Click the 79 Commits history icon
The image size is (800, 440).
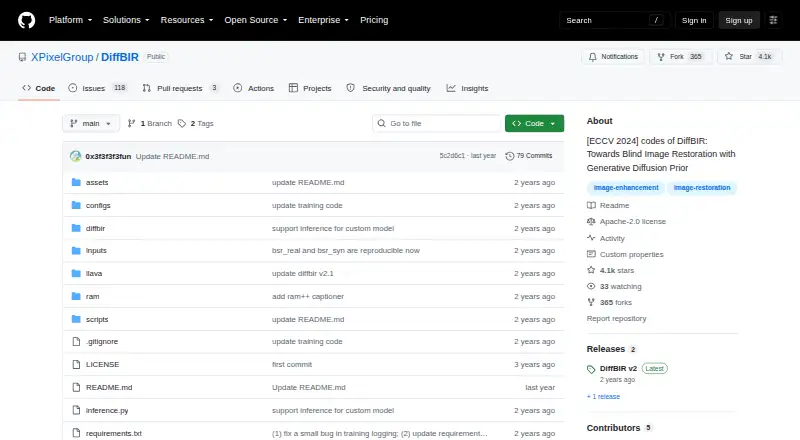tap(509, 156)
